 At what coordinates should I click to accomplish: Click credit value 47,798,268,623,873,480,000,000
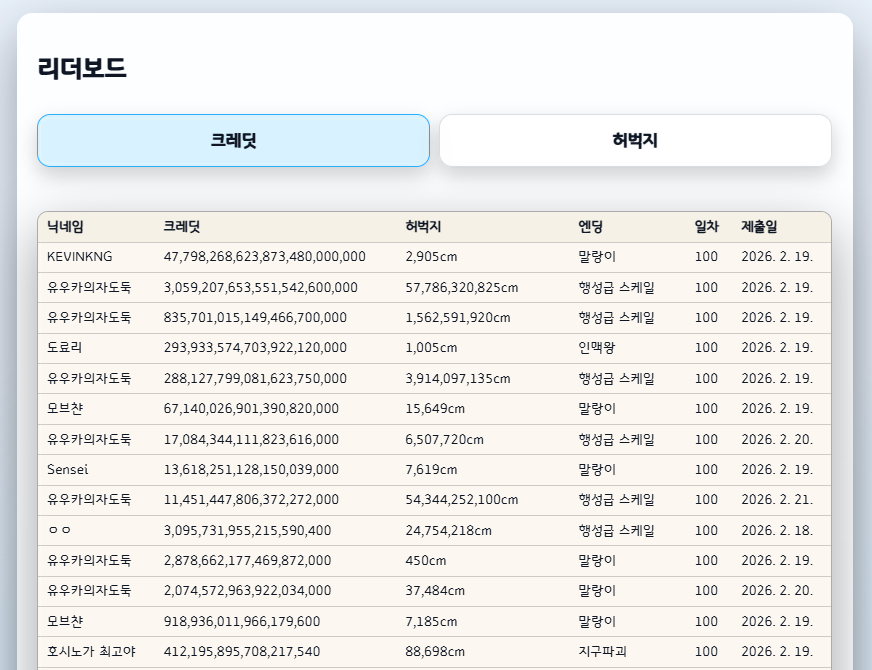point(265,257)
